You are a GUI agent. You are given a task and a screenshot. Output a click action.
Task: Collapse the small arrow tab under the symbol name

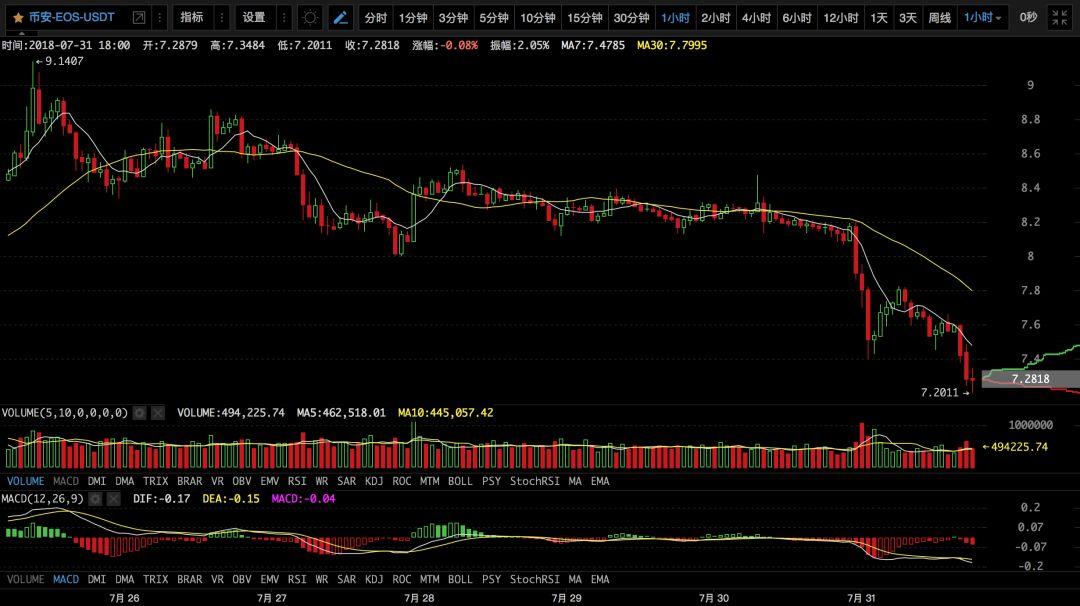pyautogui.click(x=21, y=33)
